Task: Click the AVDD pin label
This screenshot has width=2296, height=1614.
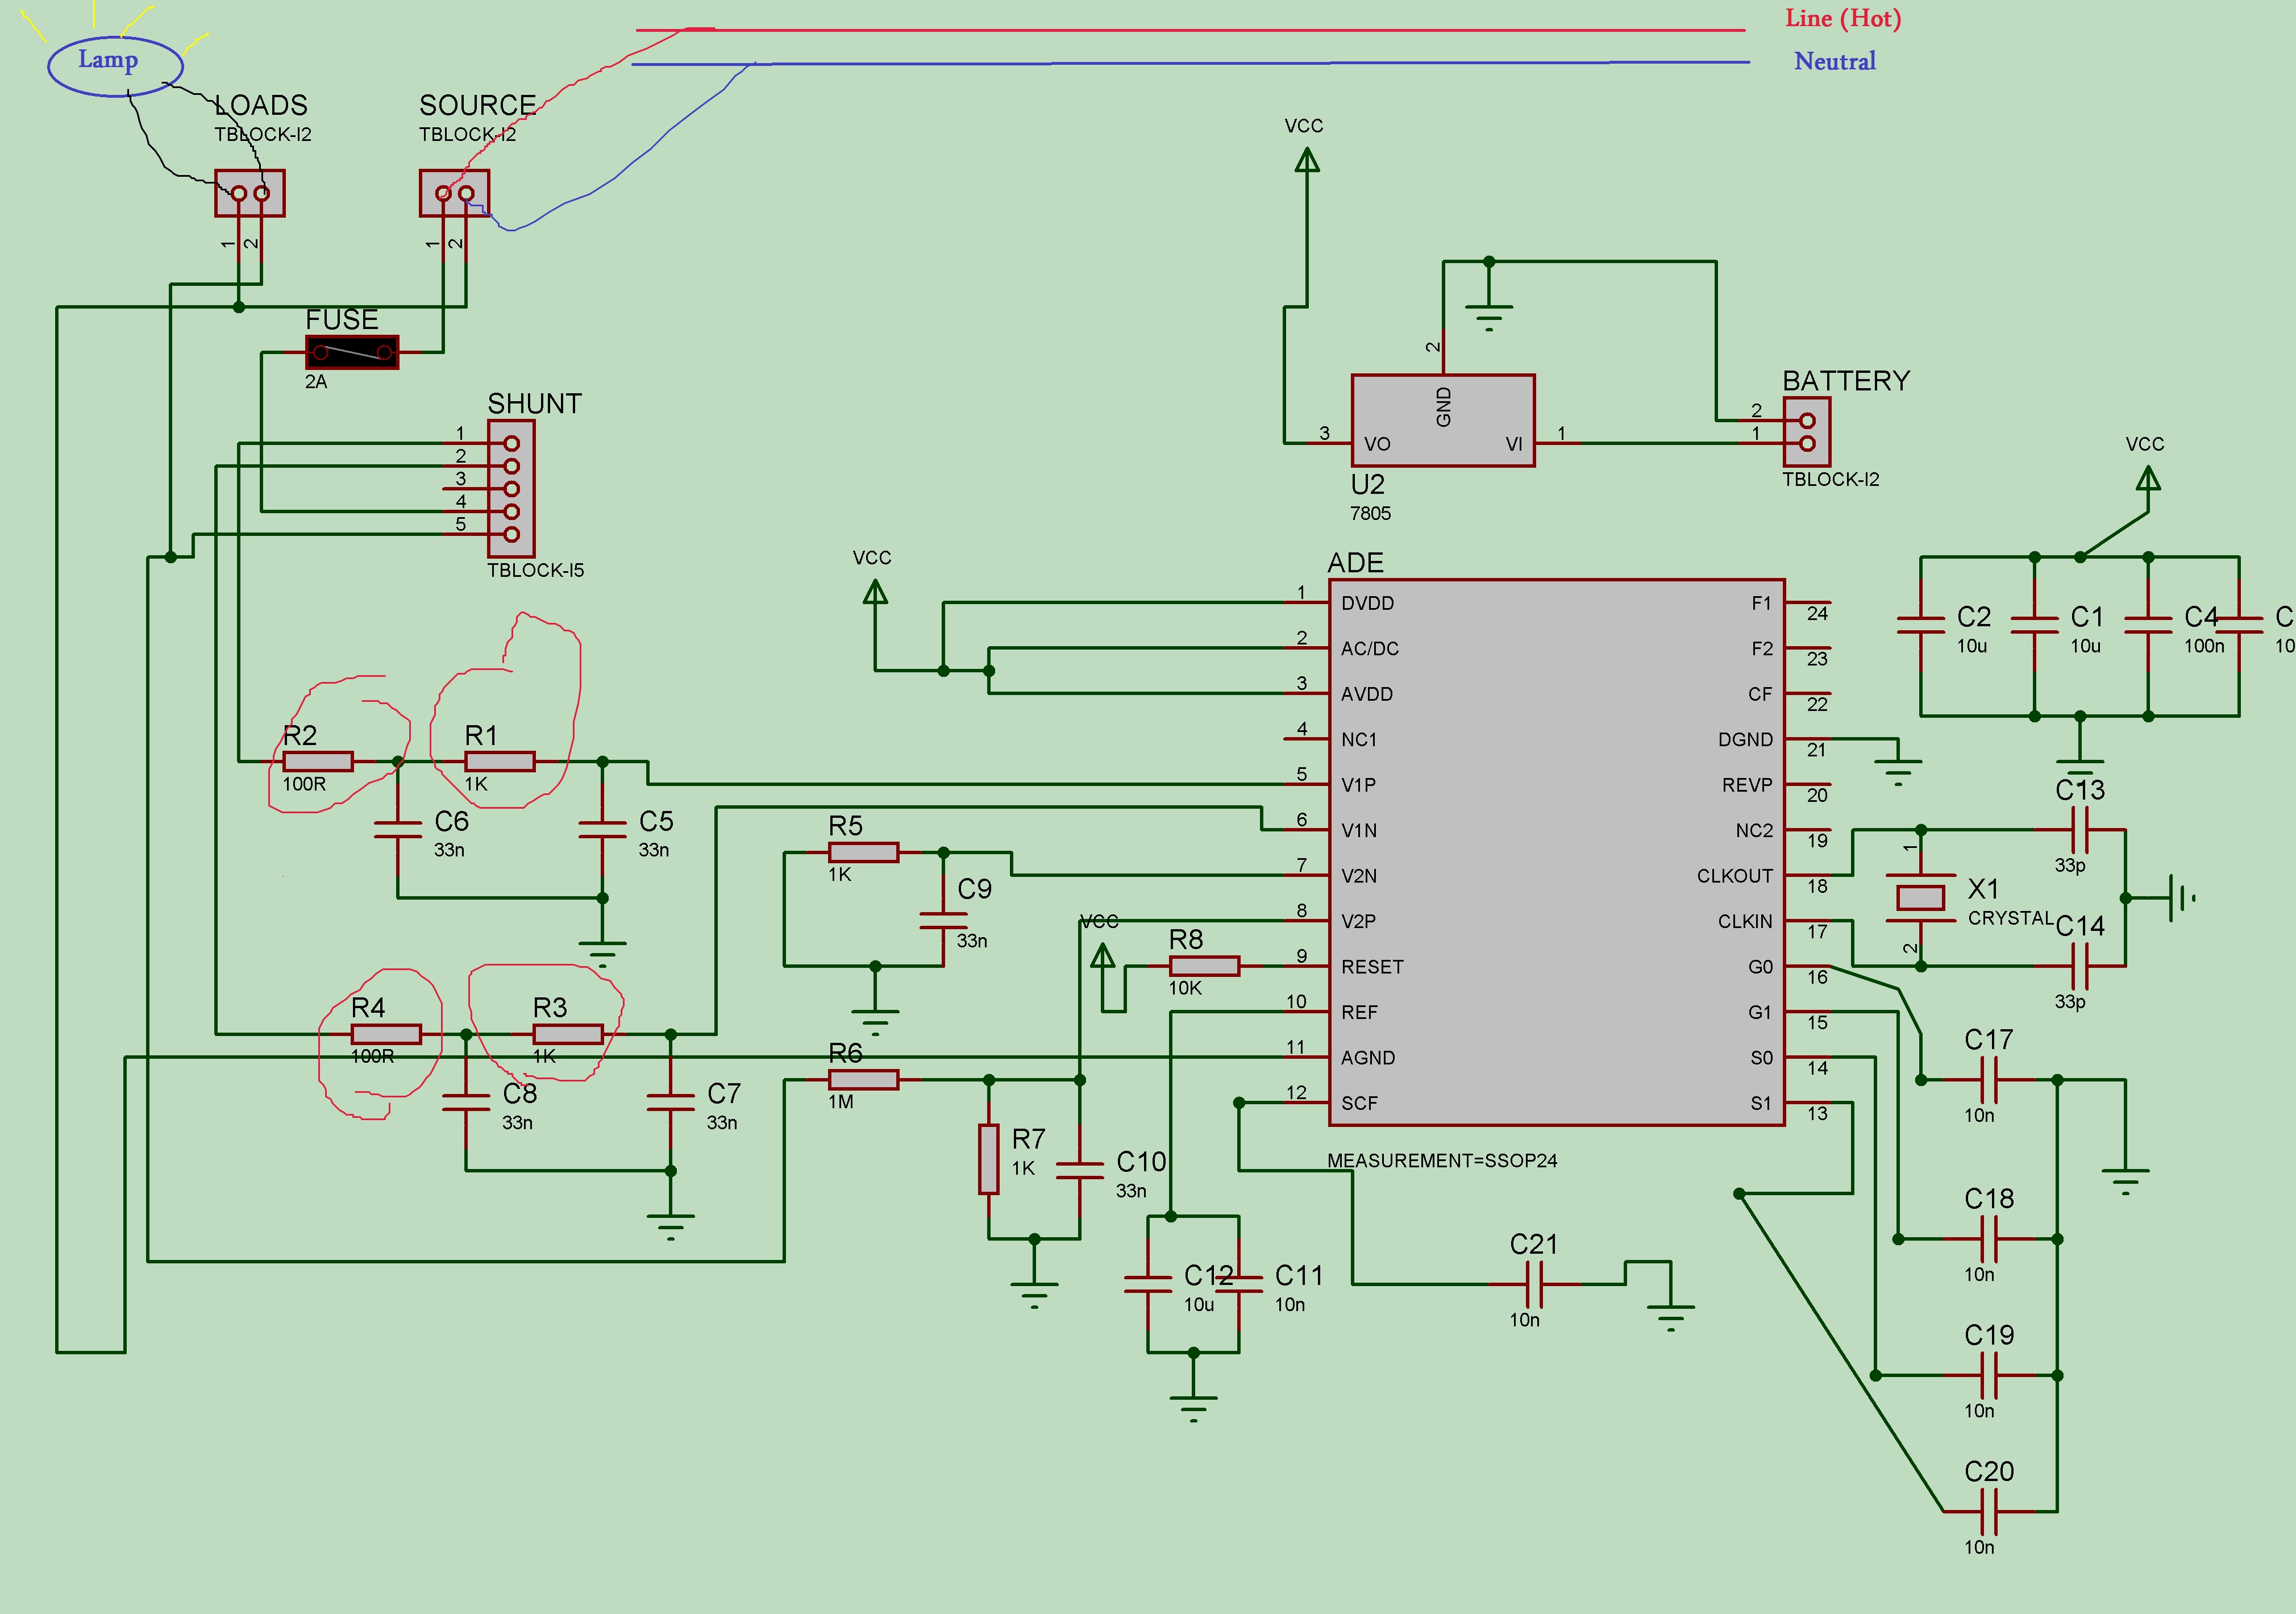Action: [x=1367, y=694]
